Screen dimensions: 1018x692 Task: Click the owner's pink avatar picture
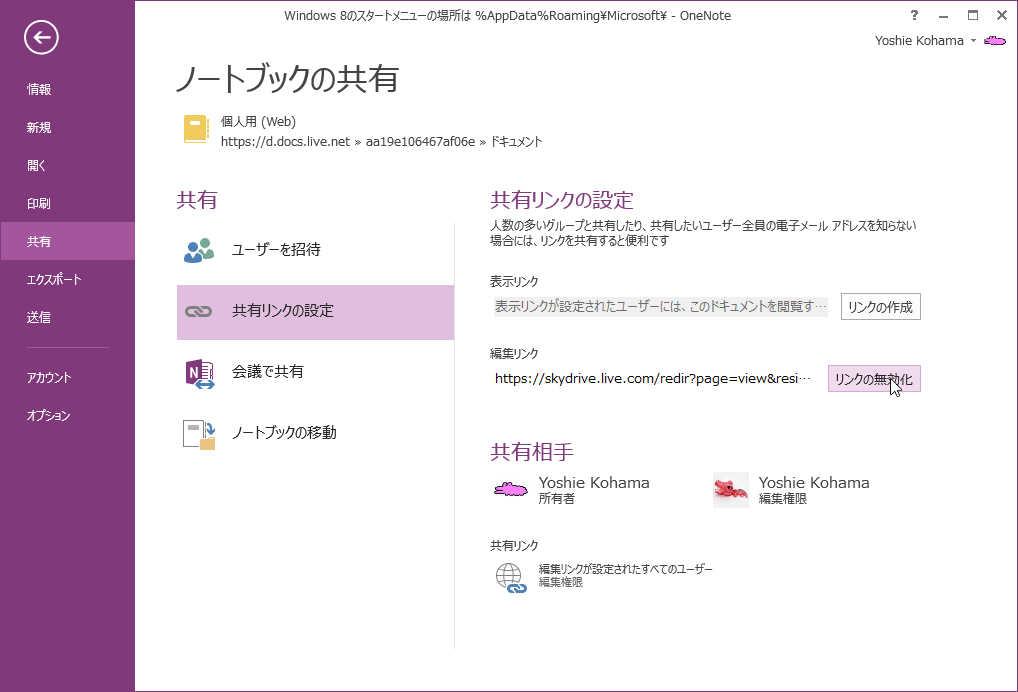point(511,489)
